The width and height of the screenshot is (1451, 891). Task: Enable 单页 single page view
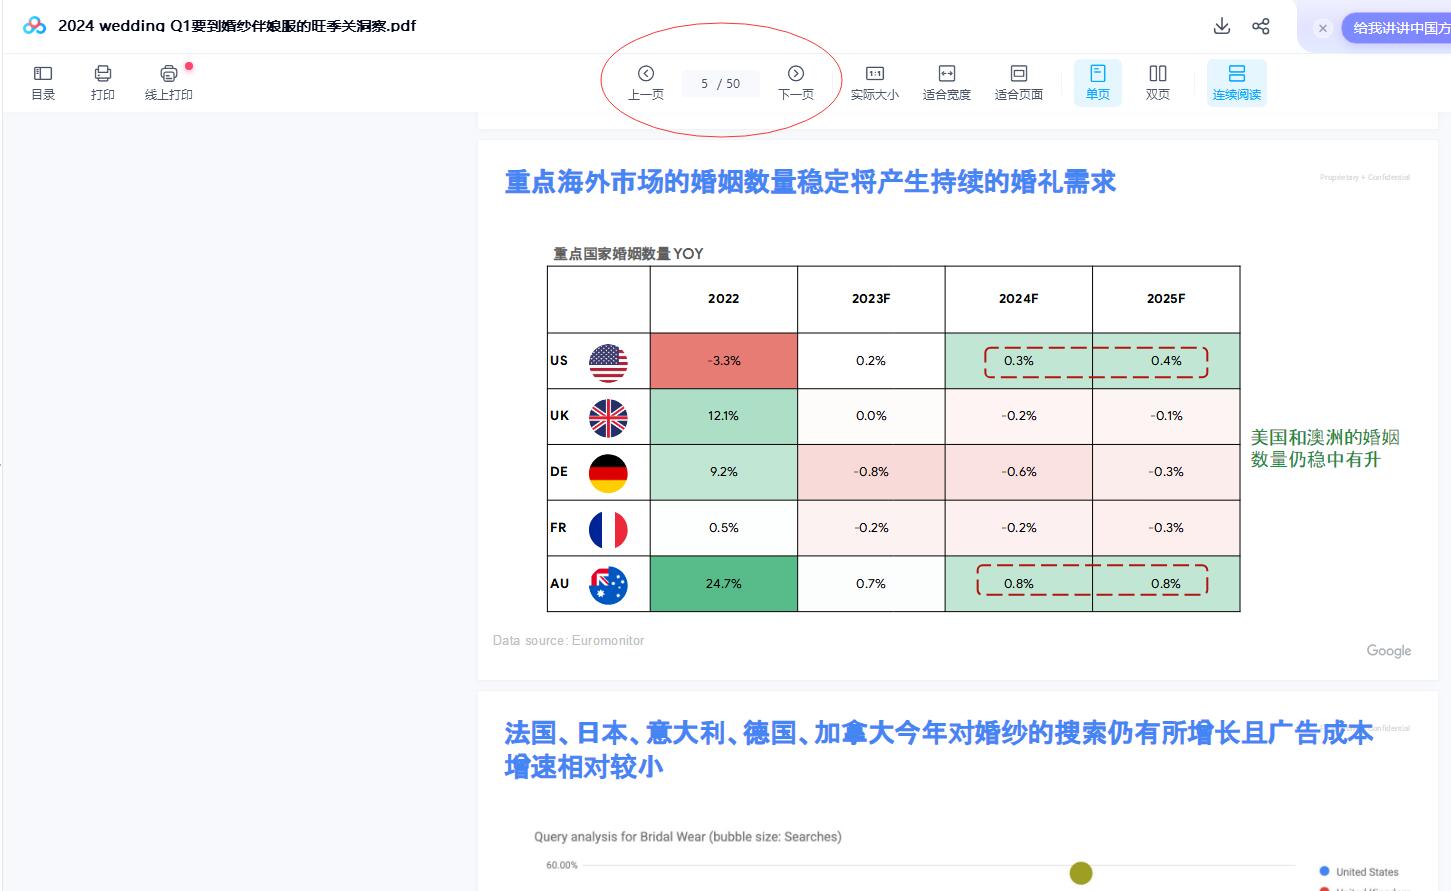(1097, 82)
